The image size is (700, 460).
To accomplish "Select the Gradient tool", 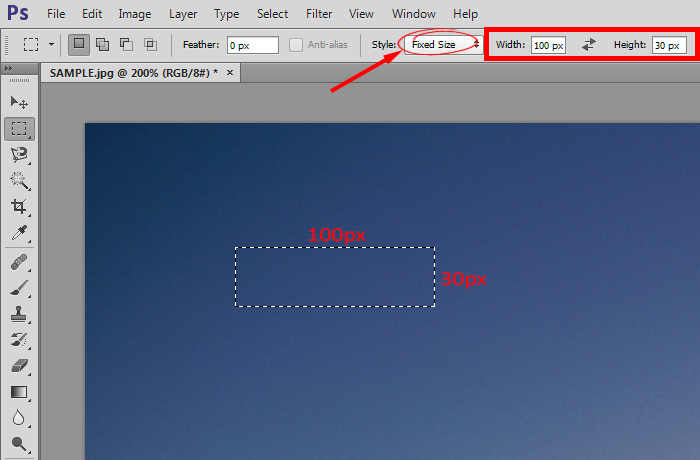I will pyautogui.click(x=19, y=392).
